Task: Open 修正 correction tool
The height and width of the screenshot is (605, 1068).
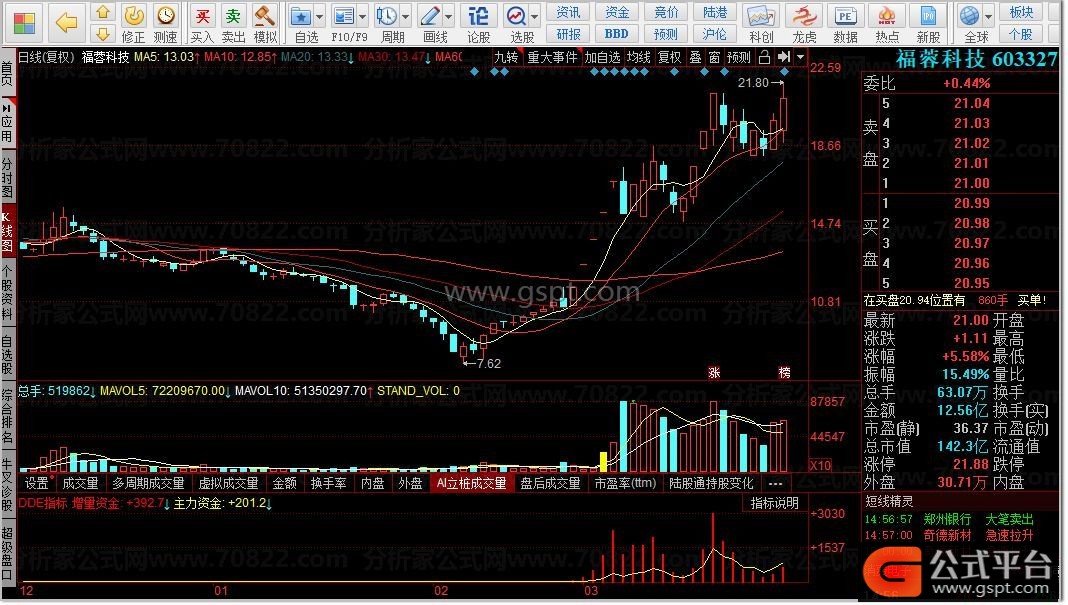Action: 134,23
